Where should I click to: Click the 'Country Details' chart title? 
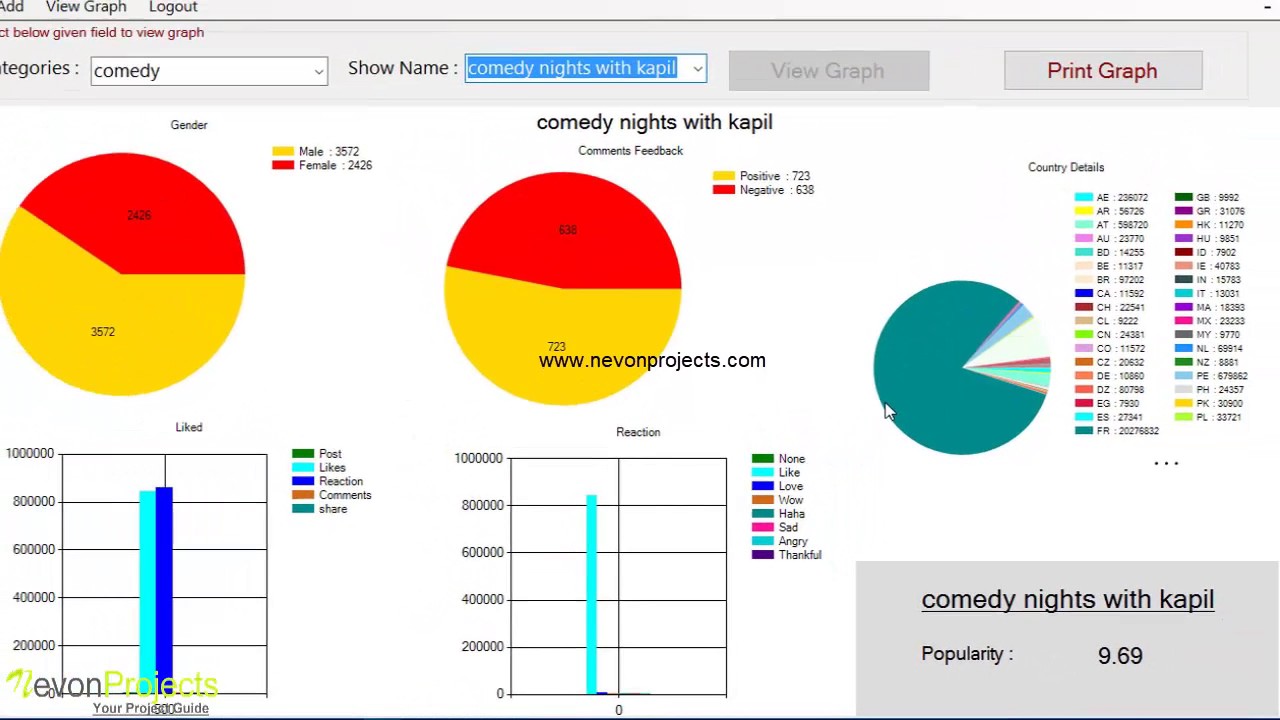(x=1066, y=168)
